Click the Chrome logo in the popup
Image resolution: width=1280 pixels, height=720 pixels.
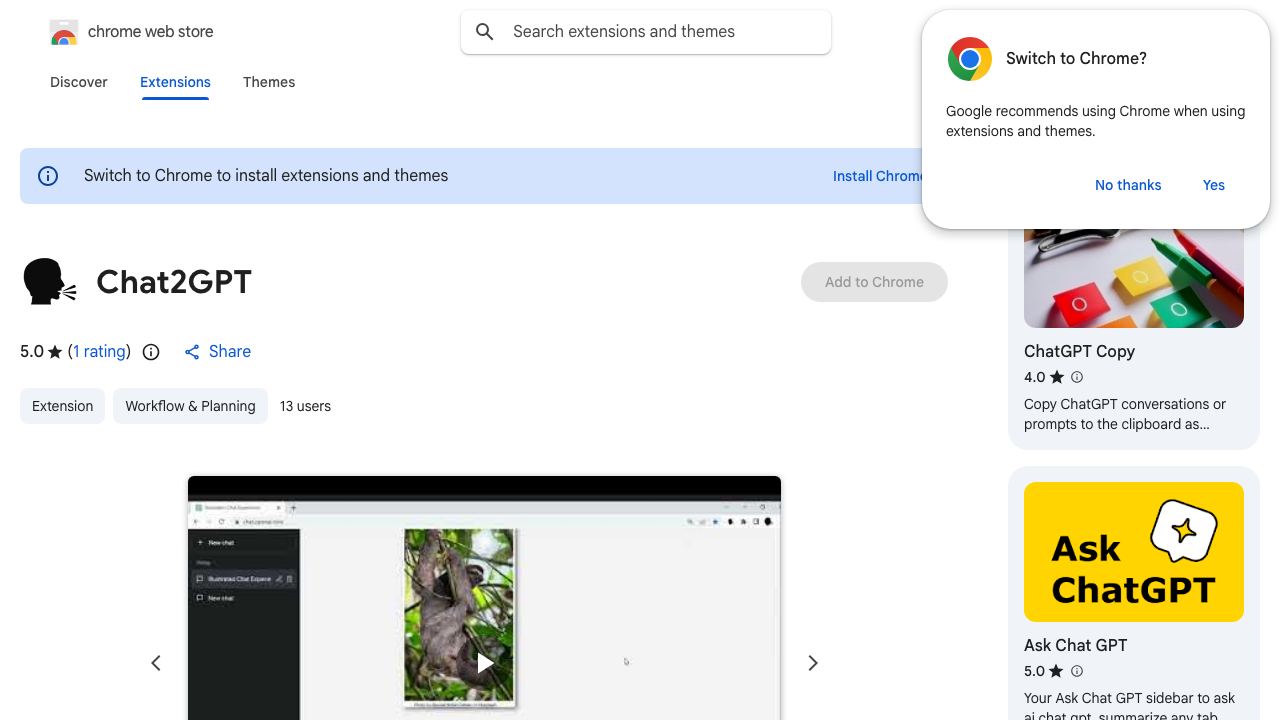[970, 59]
